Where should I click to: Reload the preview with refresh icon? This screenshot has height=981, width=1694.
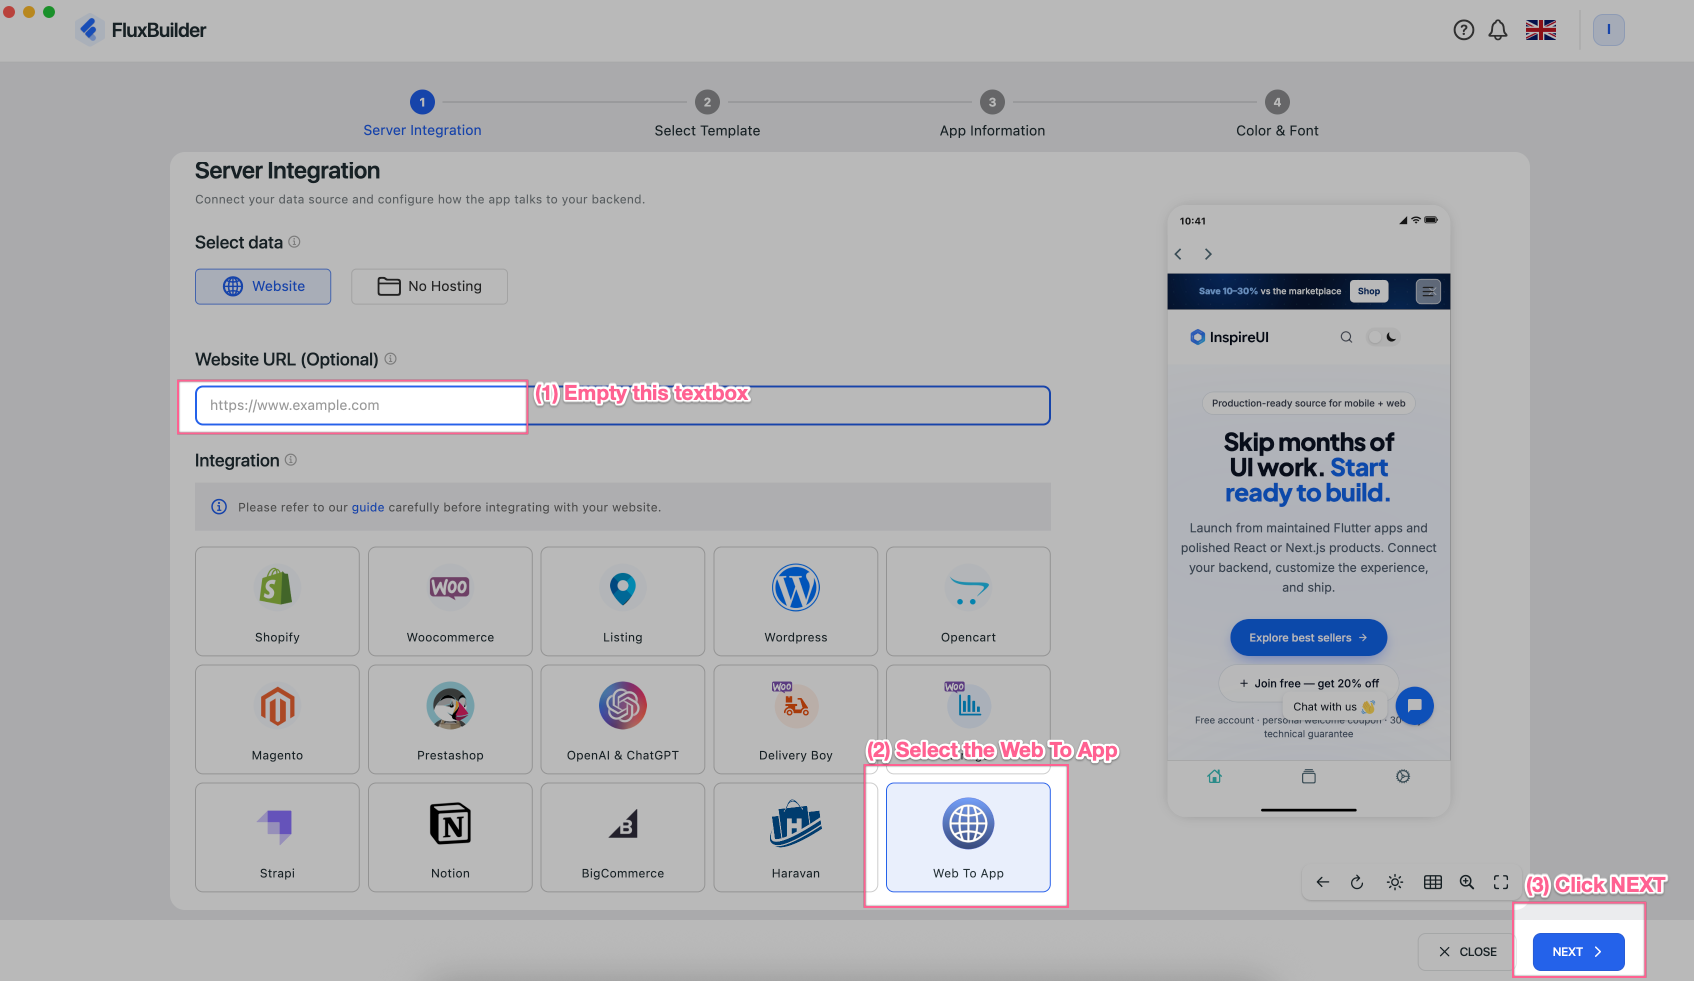(x=1357, y=882)
